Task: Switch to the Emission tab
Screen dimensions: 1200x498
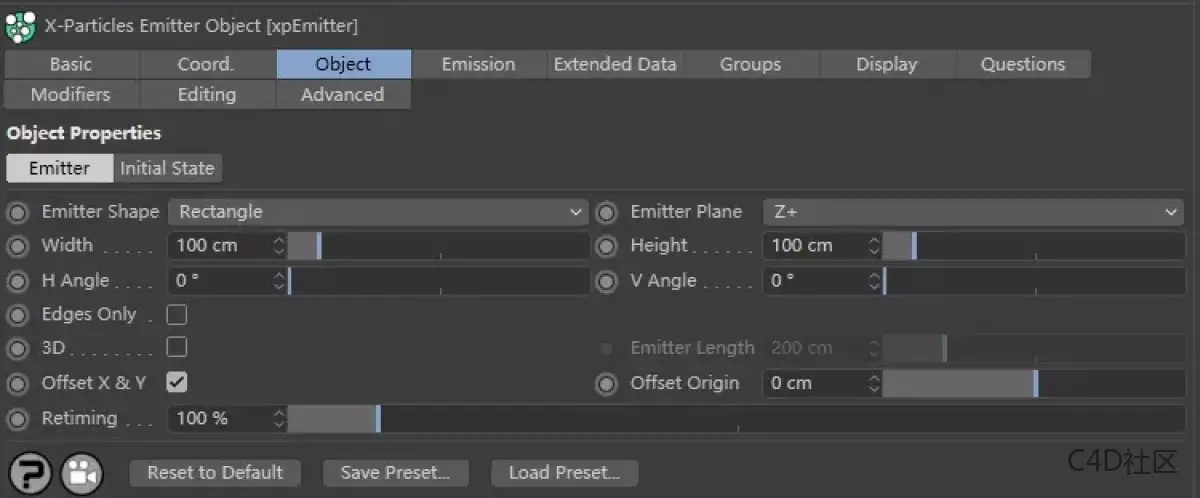Action: pyautogui.click(x=478, y=64)
